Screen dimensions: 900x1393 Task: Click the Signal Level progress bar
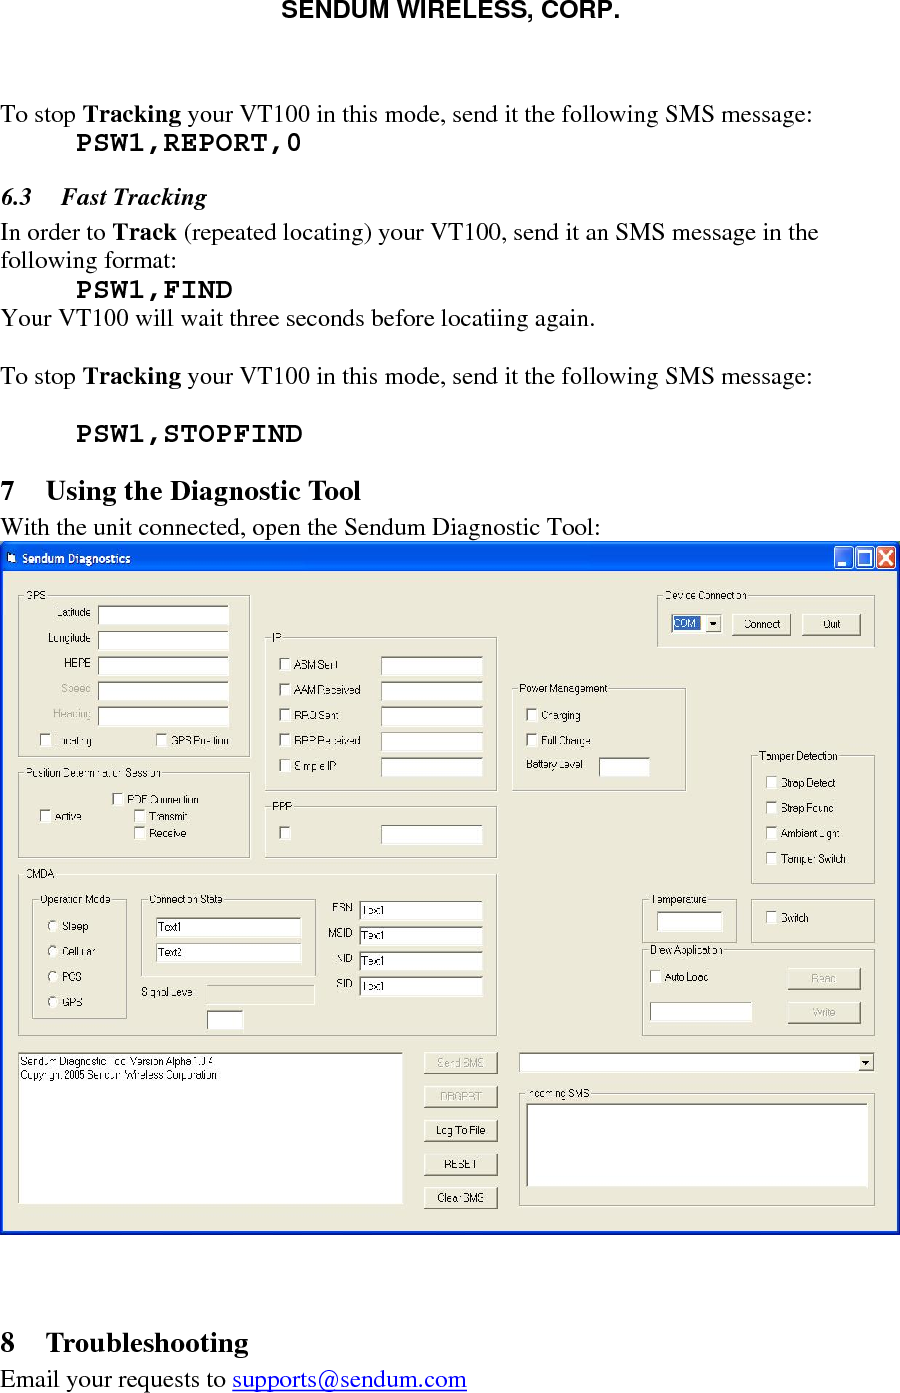[260, 994]
